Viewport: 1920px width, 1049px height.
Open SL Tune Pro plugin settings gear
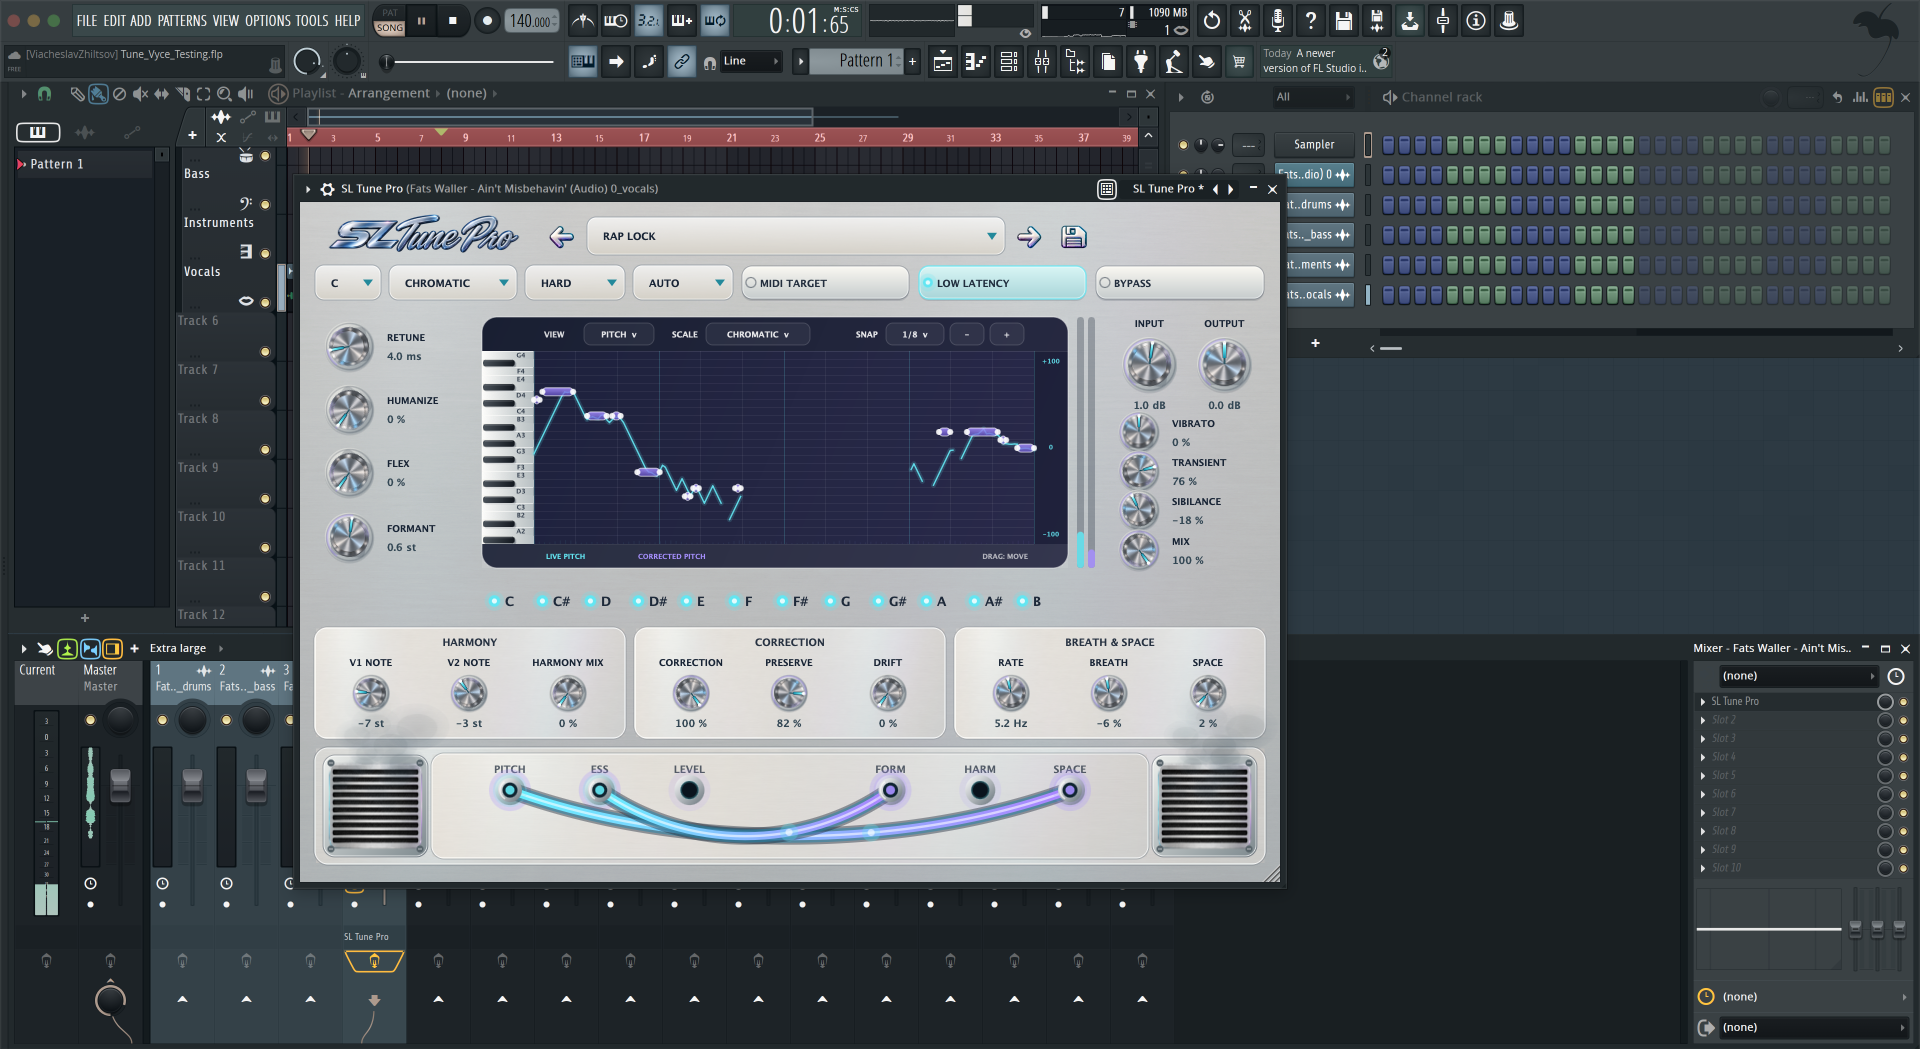point(327,188)
